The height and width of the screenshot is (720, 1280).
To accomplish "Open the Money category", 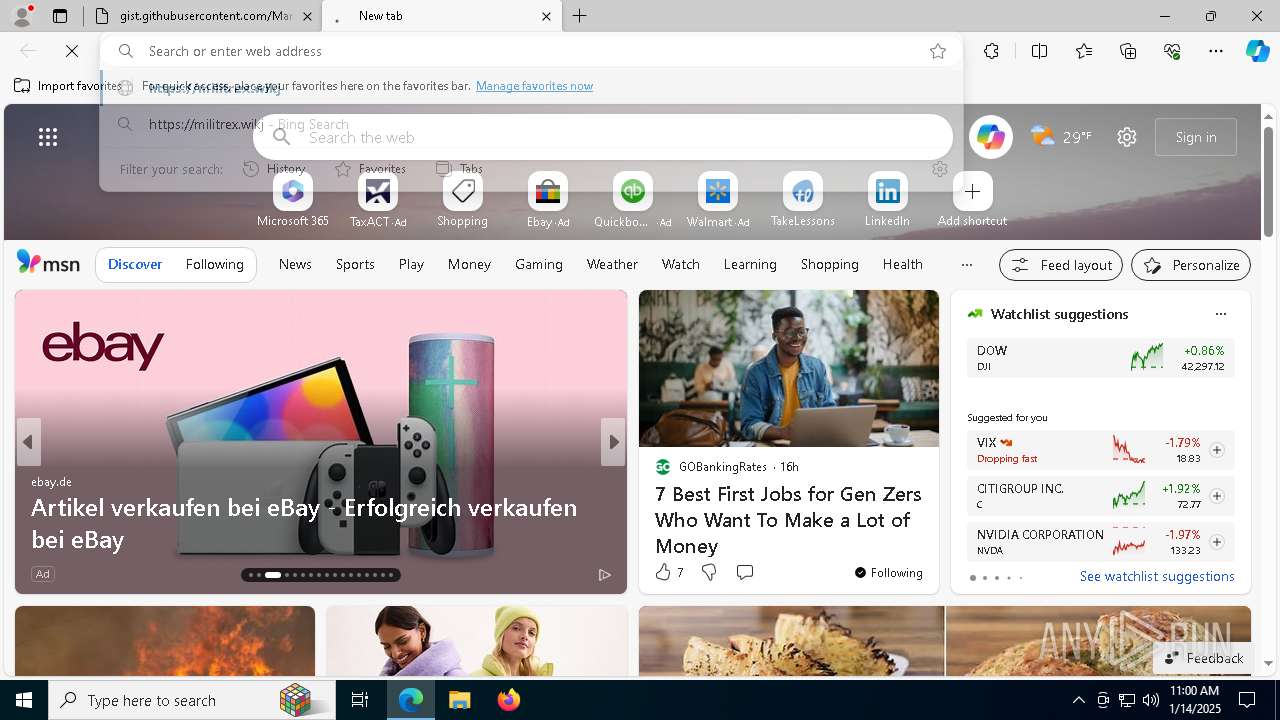I will pos(469,265).
